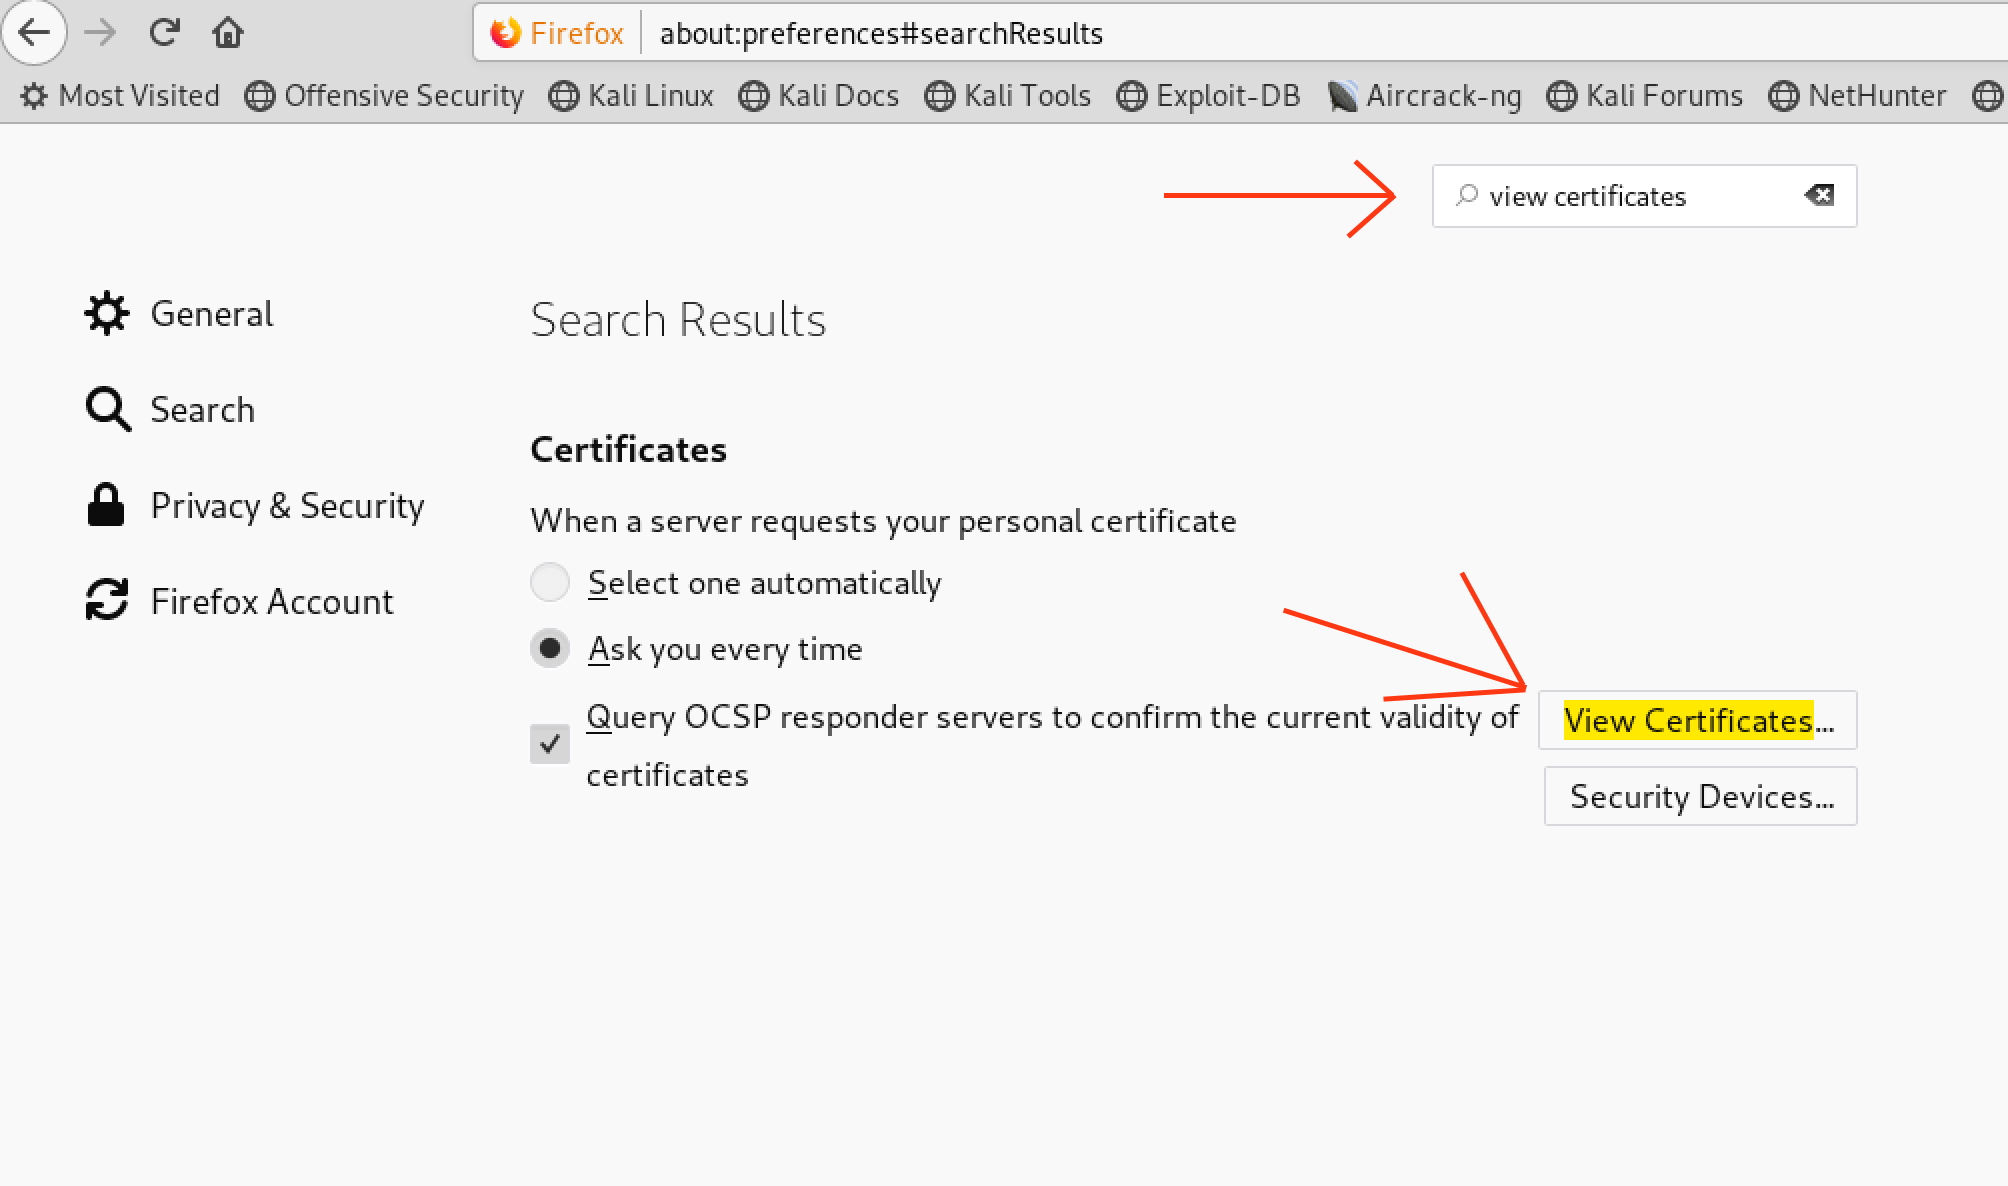Click the Most Visited gear icon

pos(34,96)
